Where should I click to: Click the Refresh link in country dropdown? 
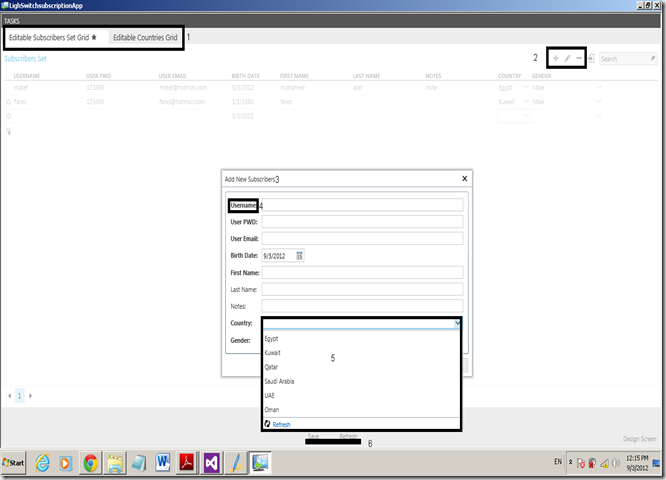282,424
